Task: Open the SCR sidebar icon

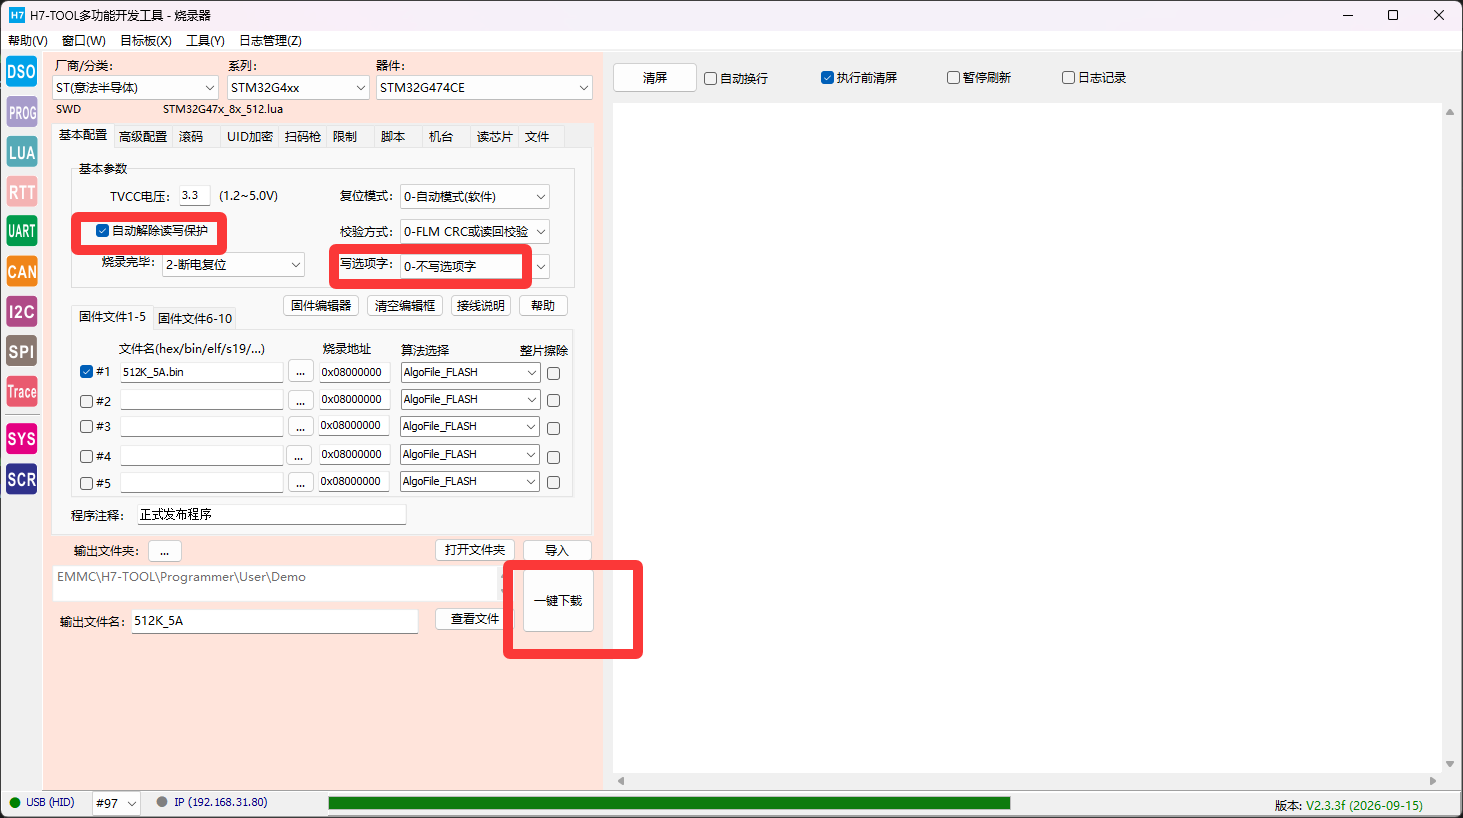Action: point(22,479)
